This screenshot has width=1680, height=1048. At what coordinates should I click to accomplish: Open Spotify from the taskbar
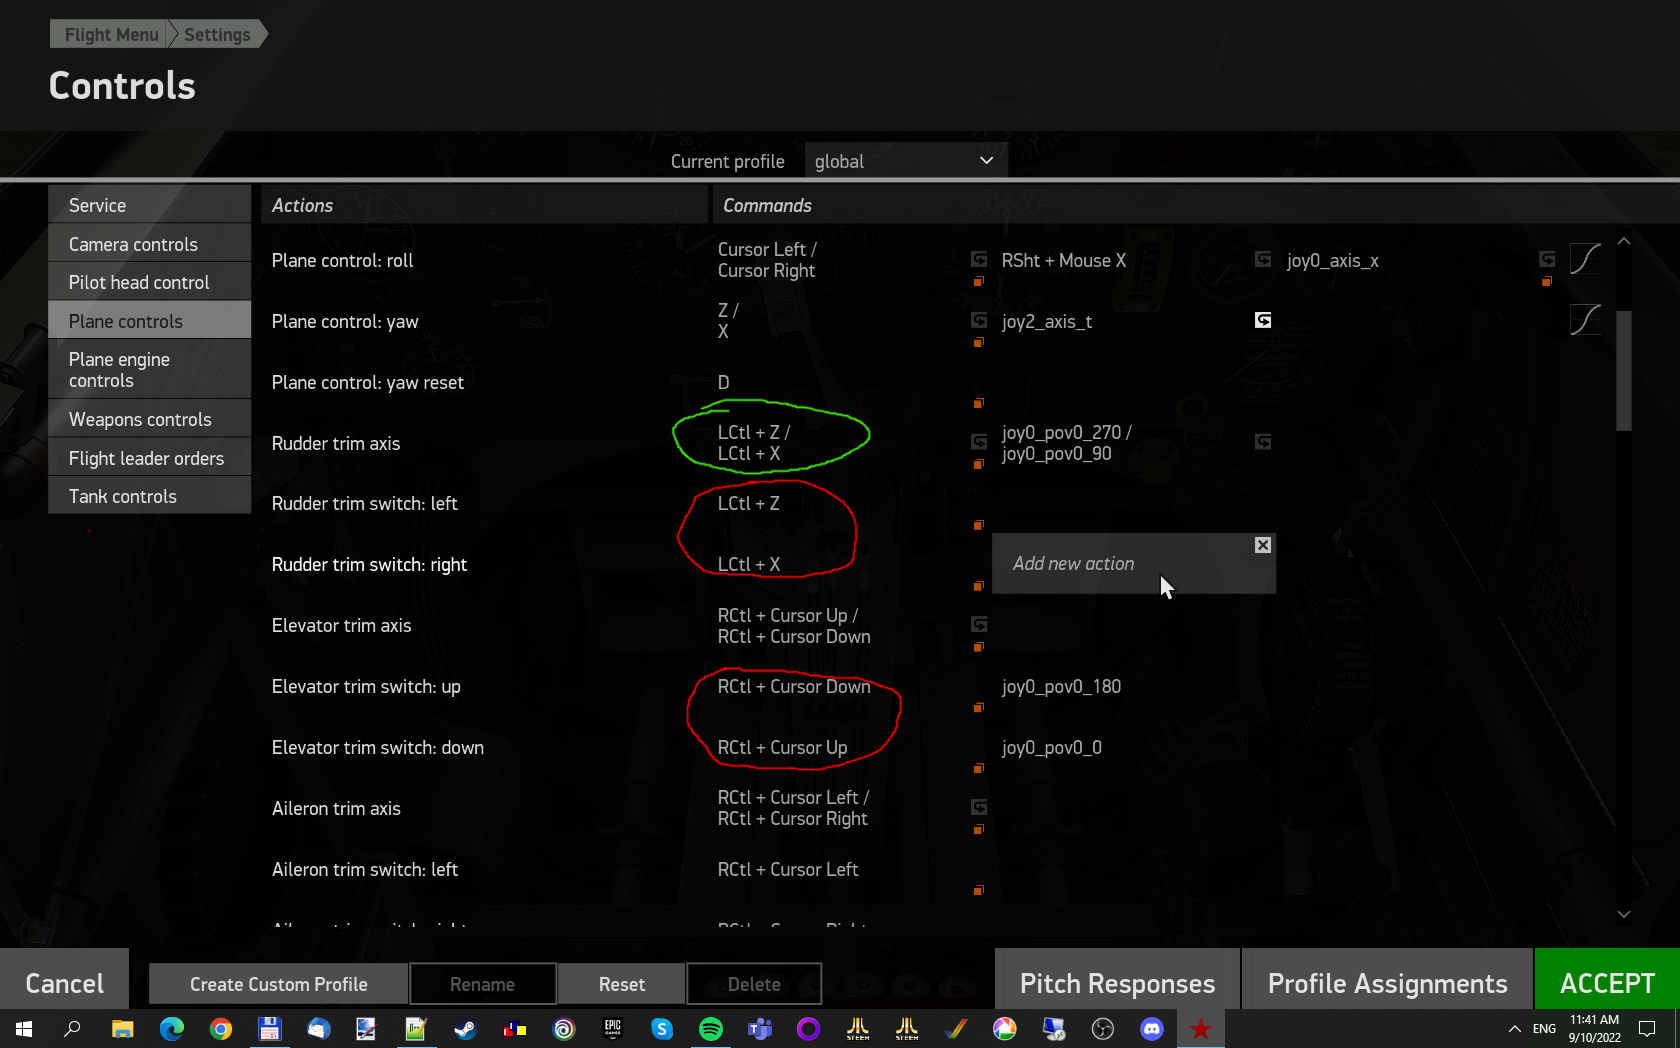(711, 1029)
